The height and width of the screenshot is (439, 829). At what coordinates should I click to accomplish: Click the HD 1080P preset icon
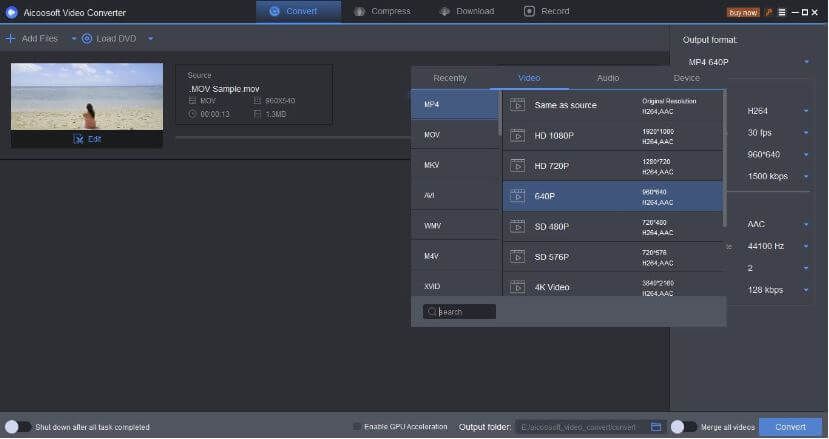(517, 136)
